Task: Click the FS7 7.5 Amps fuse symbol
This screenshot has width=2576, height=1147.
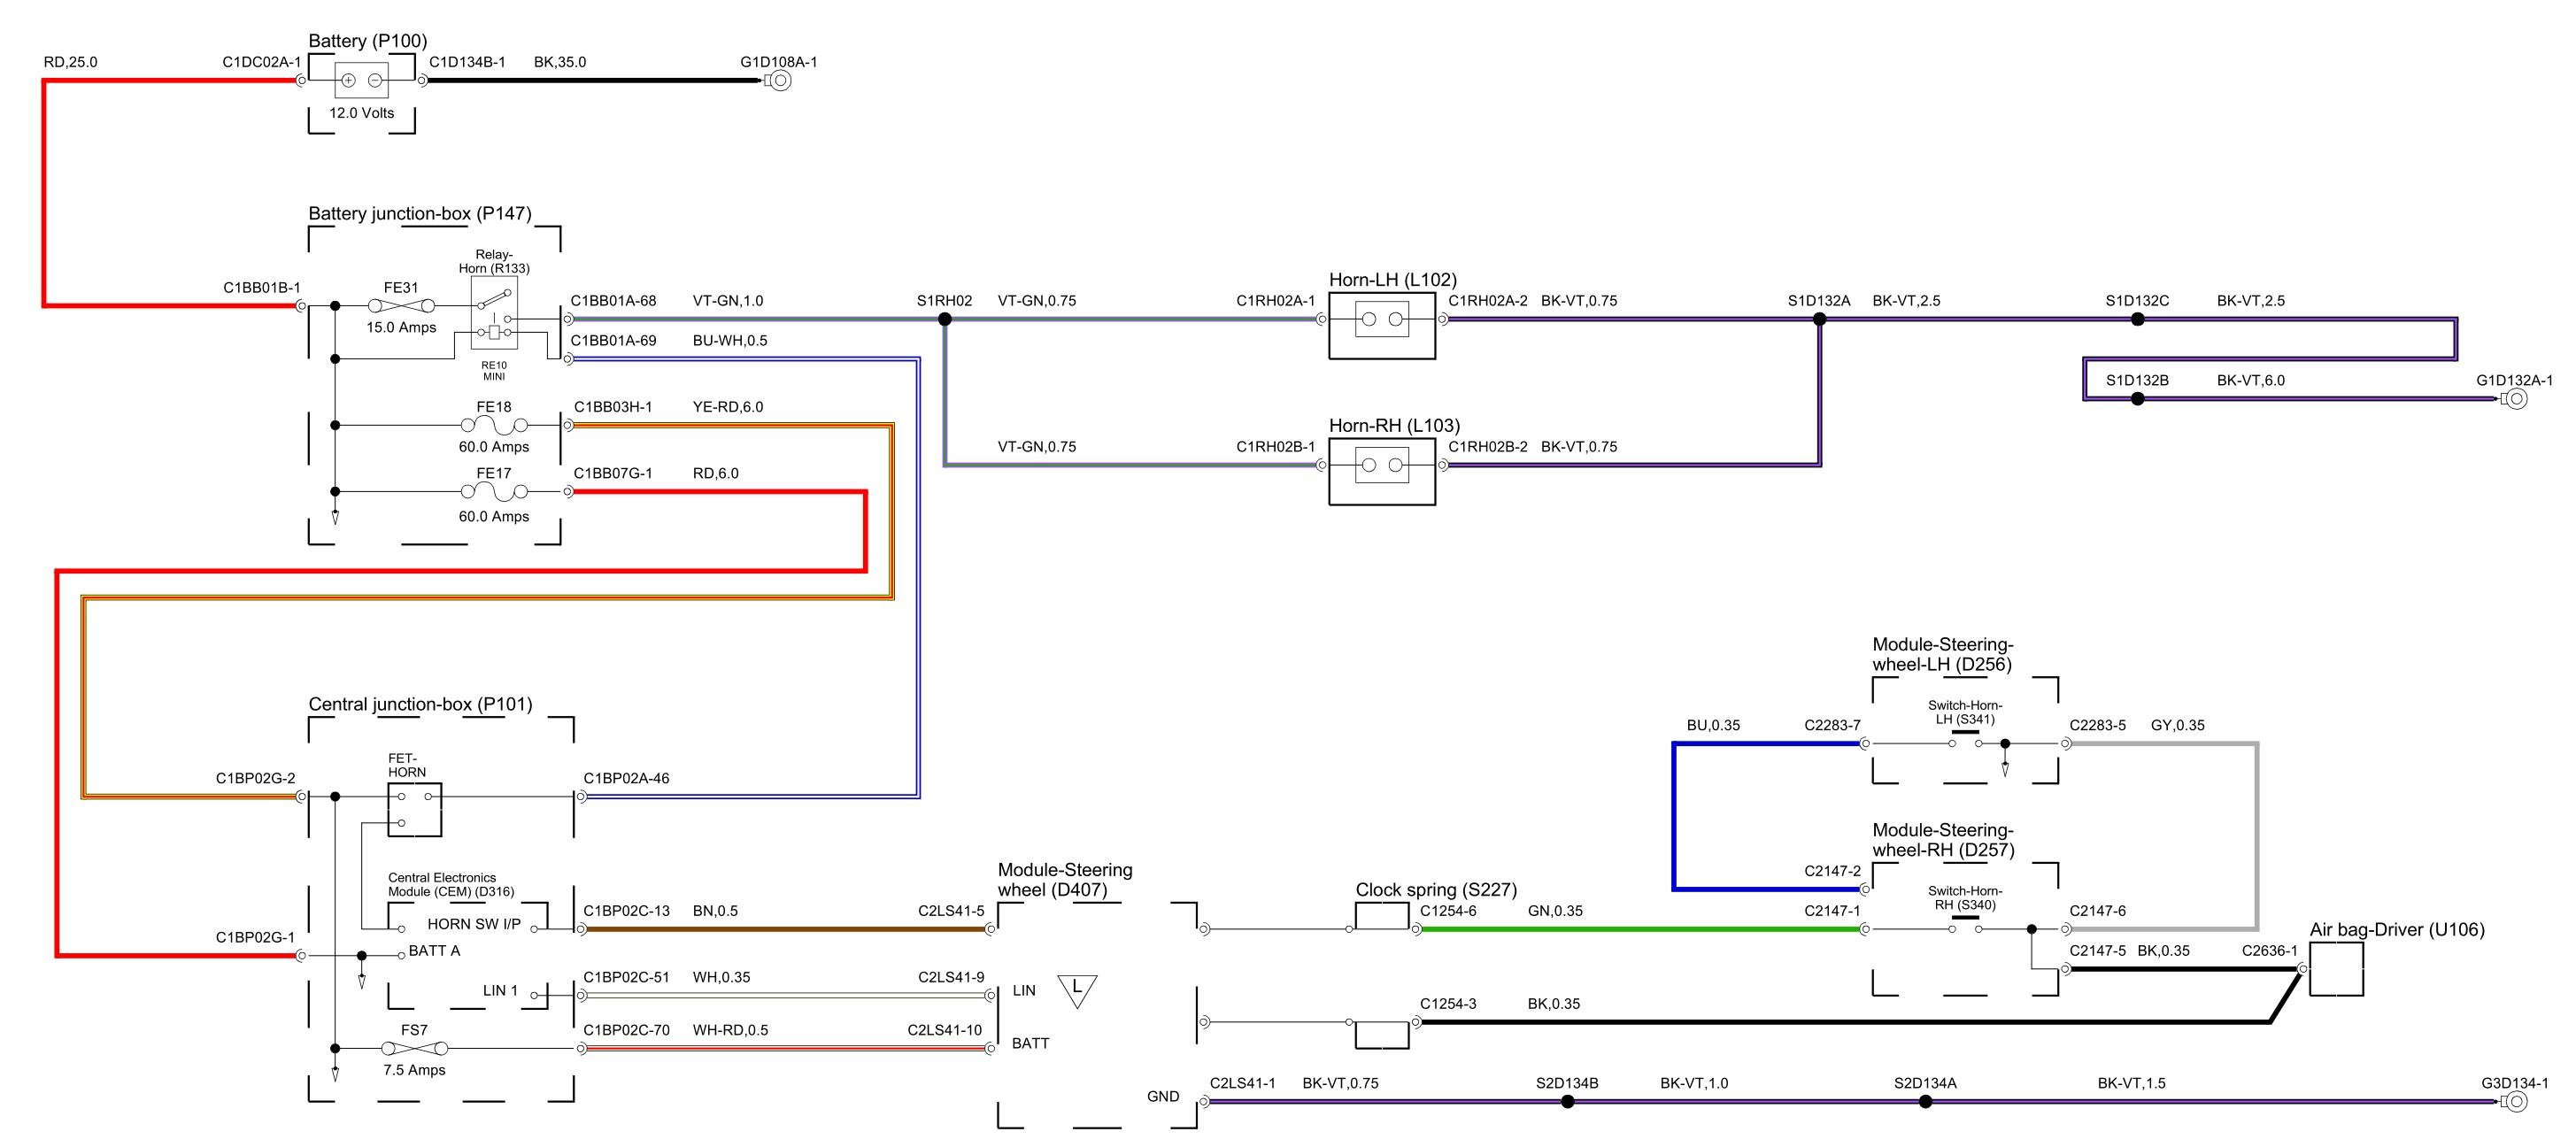Action: tap(414, 1048)
